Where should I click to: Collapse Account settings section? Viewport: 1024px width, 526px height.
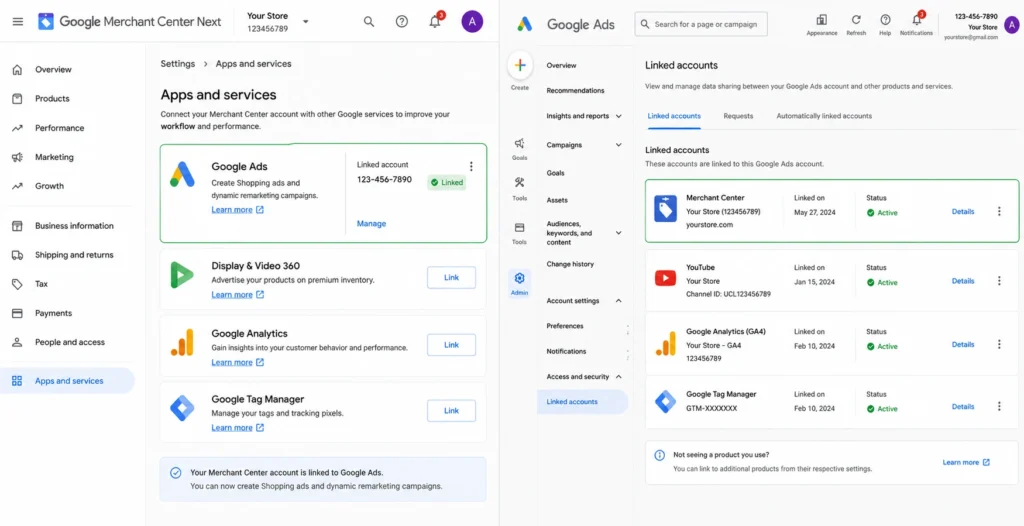(x=618, y=301)
